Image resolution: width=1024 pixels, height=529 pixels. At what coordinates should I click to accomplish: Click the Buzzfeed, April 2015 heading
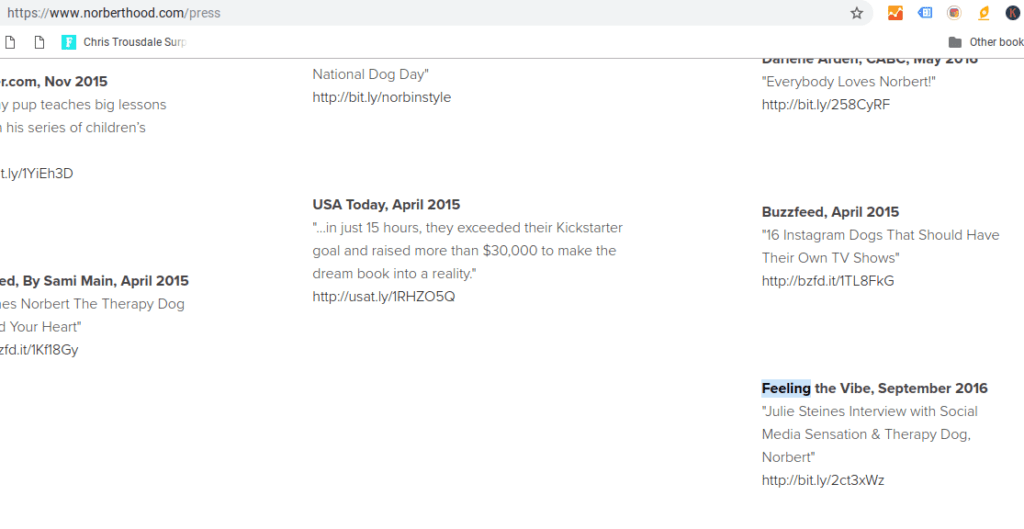[830, 212]
